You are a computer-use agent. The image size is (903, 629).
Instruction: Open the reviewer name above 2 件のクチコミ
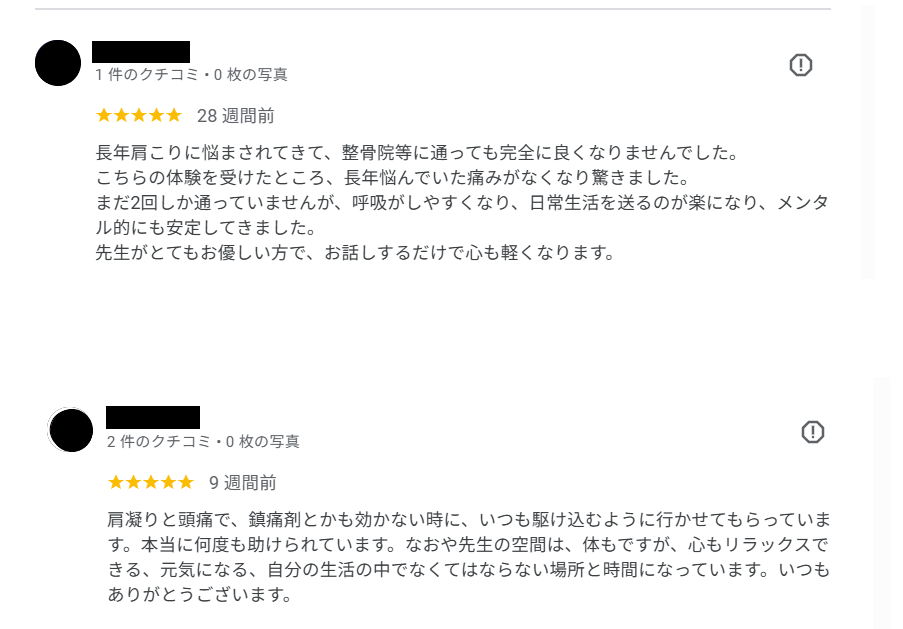pyautogui.click(x=153, y=417)
